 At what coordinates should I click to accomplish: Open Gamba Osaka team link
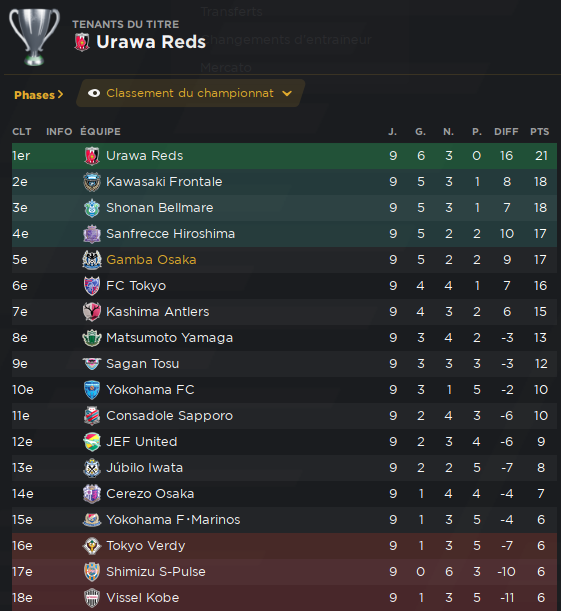point(151,260)
